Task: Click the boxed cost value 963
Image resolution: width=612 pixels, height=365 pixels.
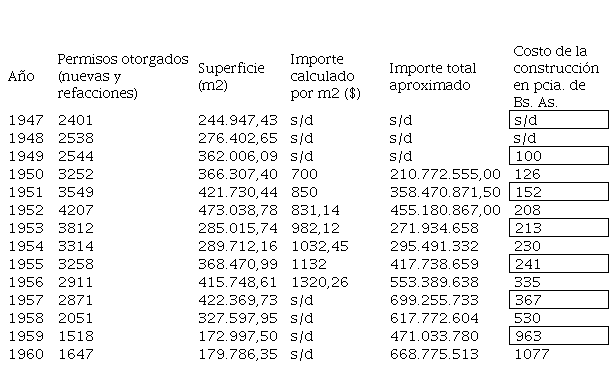Action: click(559, 335)
